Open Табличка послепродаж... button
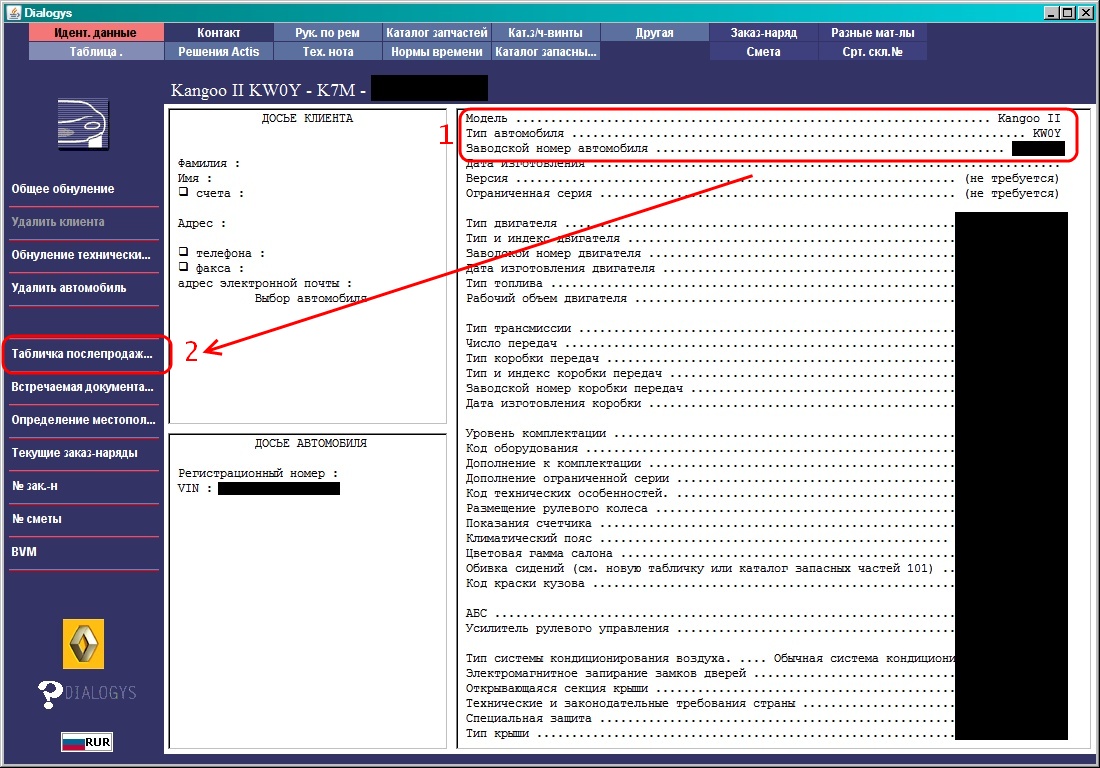 coord(83,353)
